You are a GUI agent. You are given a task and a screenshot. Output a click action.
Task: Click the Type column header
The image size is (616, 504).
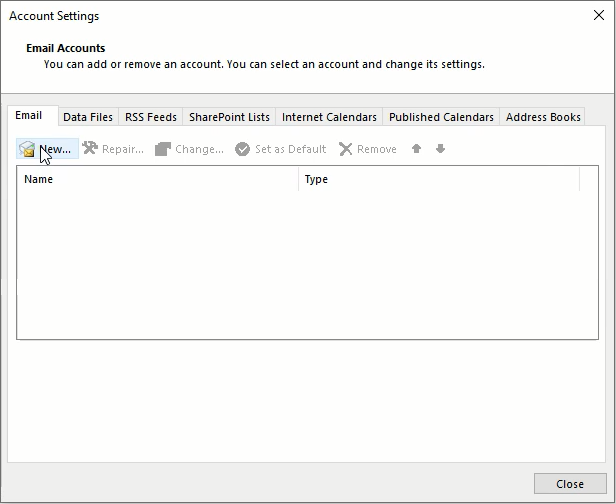pyautogui.click(x=438, y=180)
